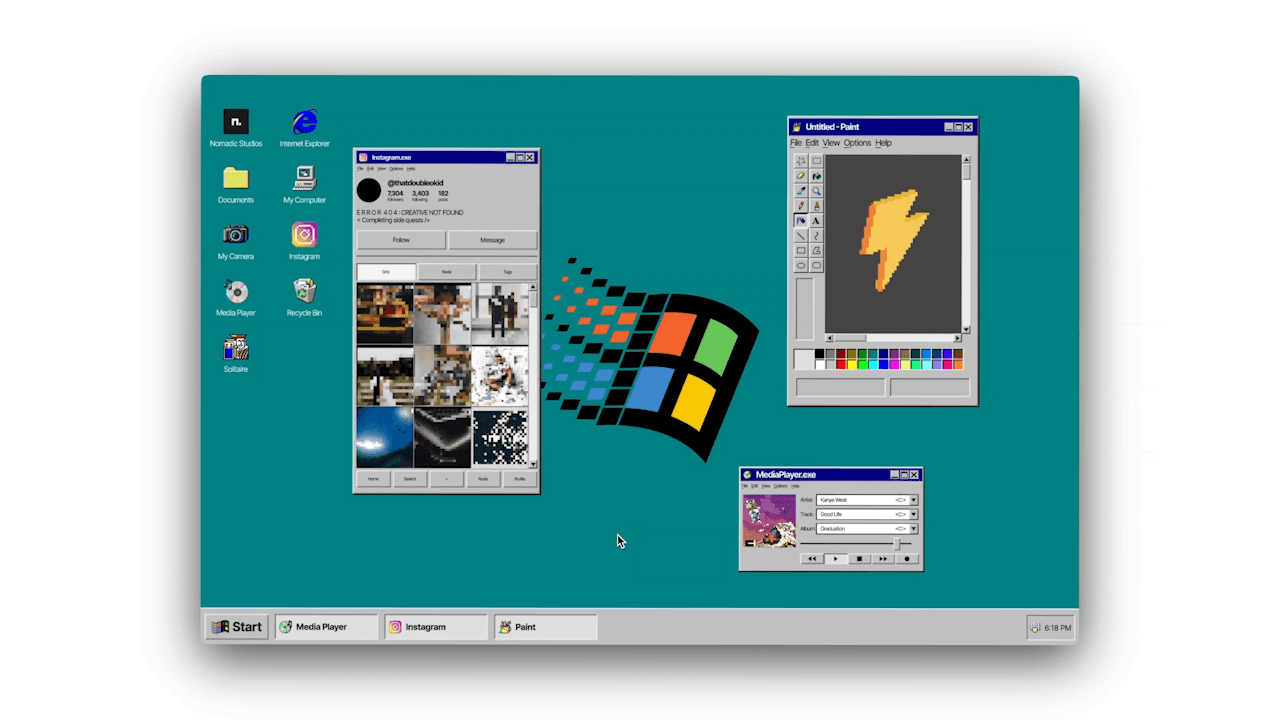The image size is (1280, 720).
Task: Click the Home button in Instagram's bottom bar
Action: (x=373, y=479)
